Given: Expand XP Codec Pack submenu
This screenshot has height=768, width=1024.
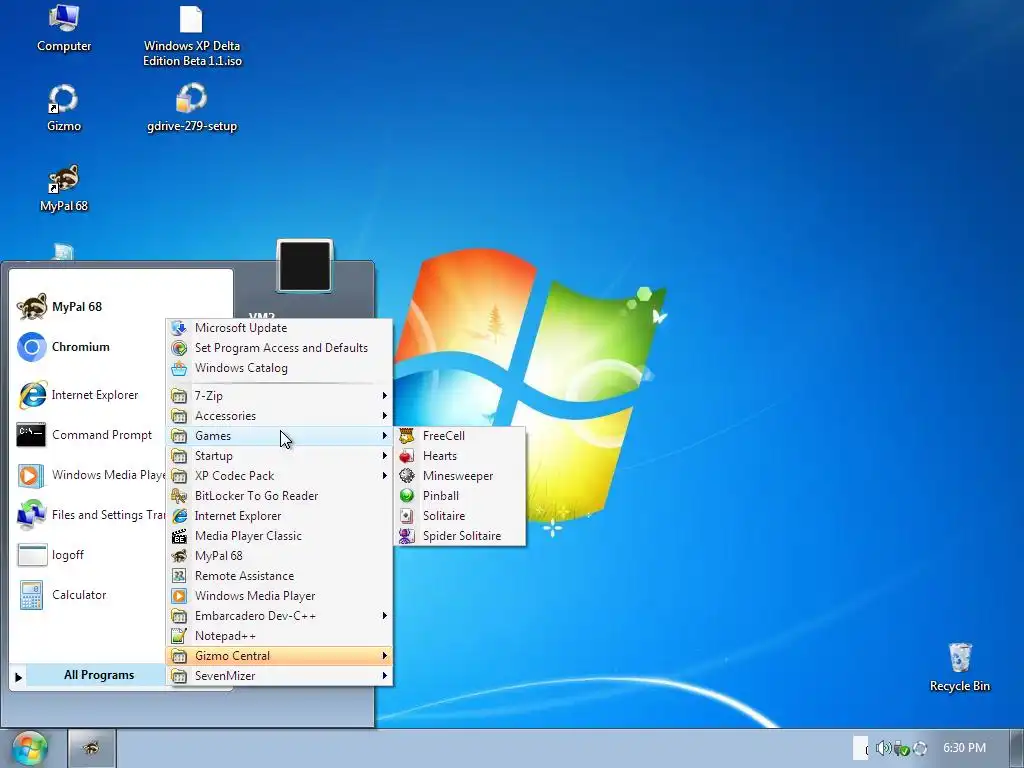Looking at the screenshot, I should click(280, 475).
